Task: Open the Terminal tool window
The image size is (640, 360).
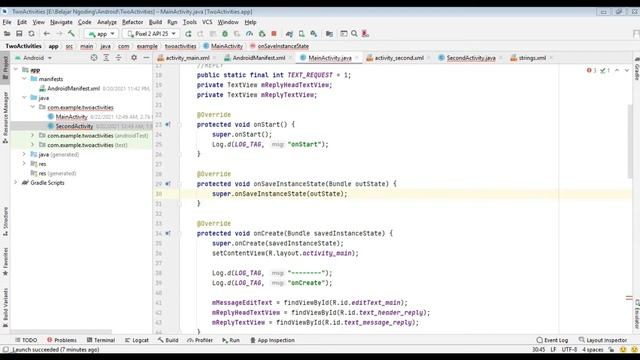Action: (100, 340)
